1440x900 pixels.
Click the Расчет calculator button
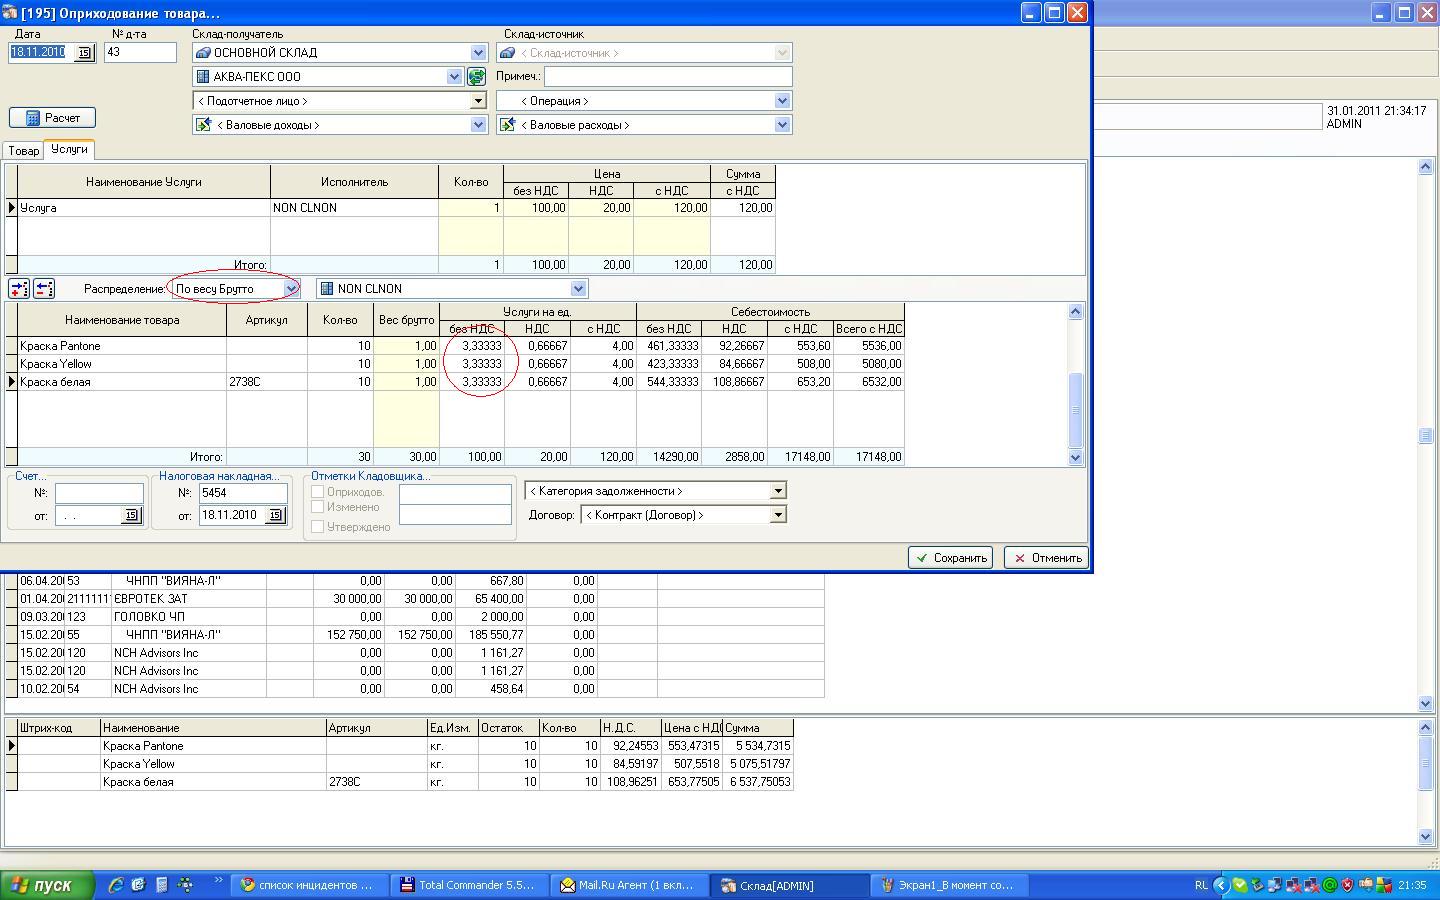pos(52,118)
